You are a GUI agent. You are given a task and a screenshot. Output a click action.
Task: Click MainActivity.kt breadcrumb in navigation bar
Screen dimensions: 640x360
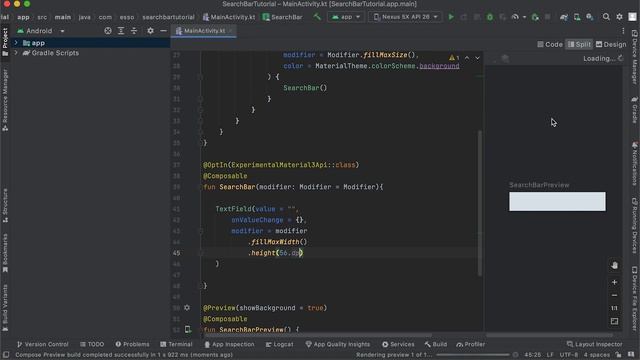tap(229, 17)
